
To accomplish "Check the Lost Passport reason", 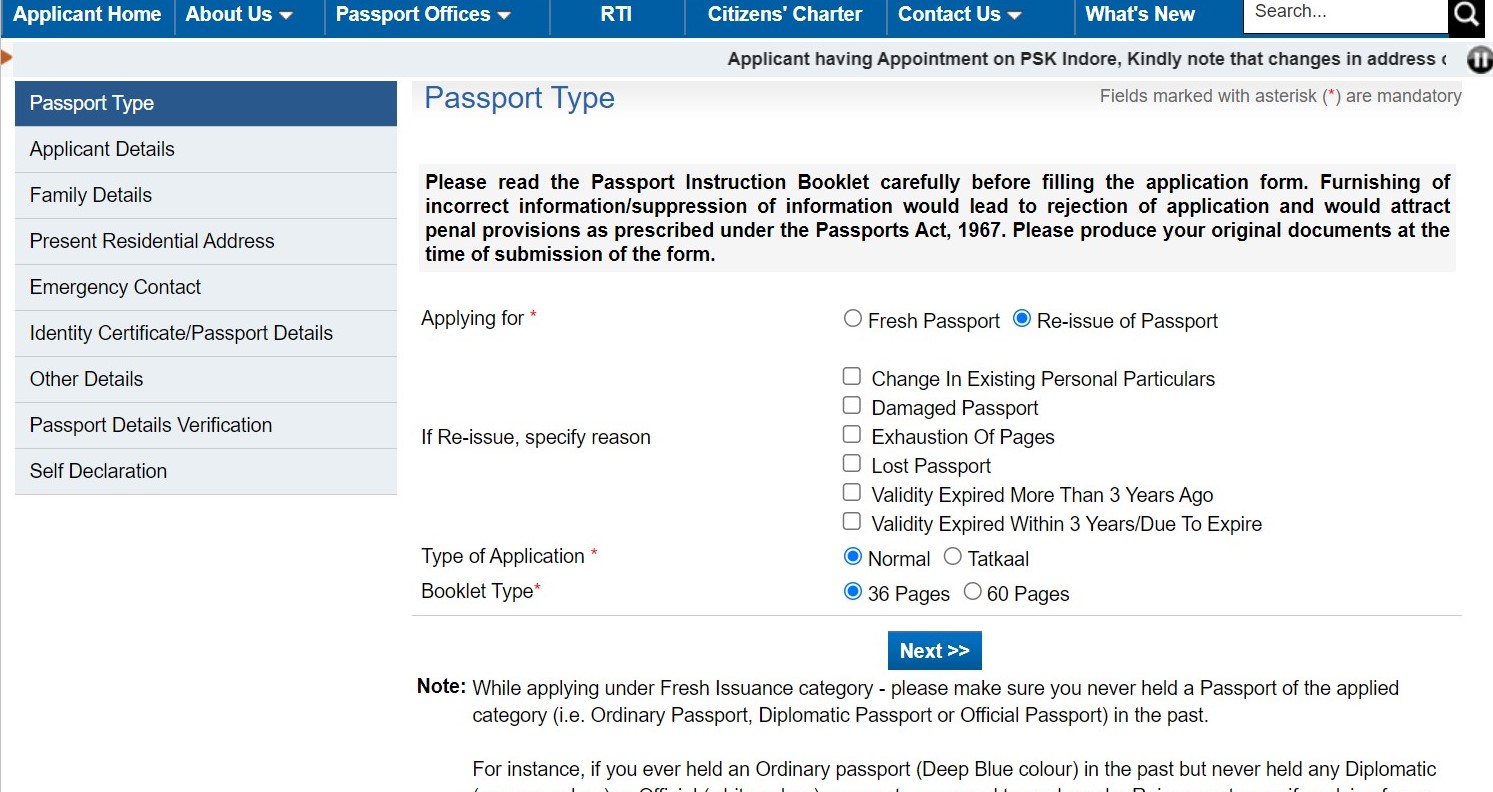I will [852, 464].
